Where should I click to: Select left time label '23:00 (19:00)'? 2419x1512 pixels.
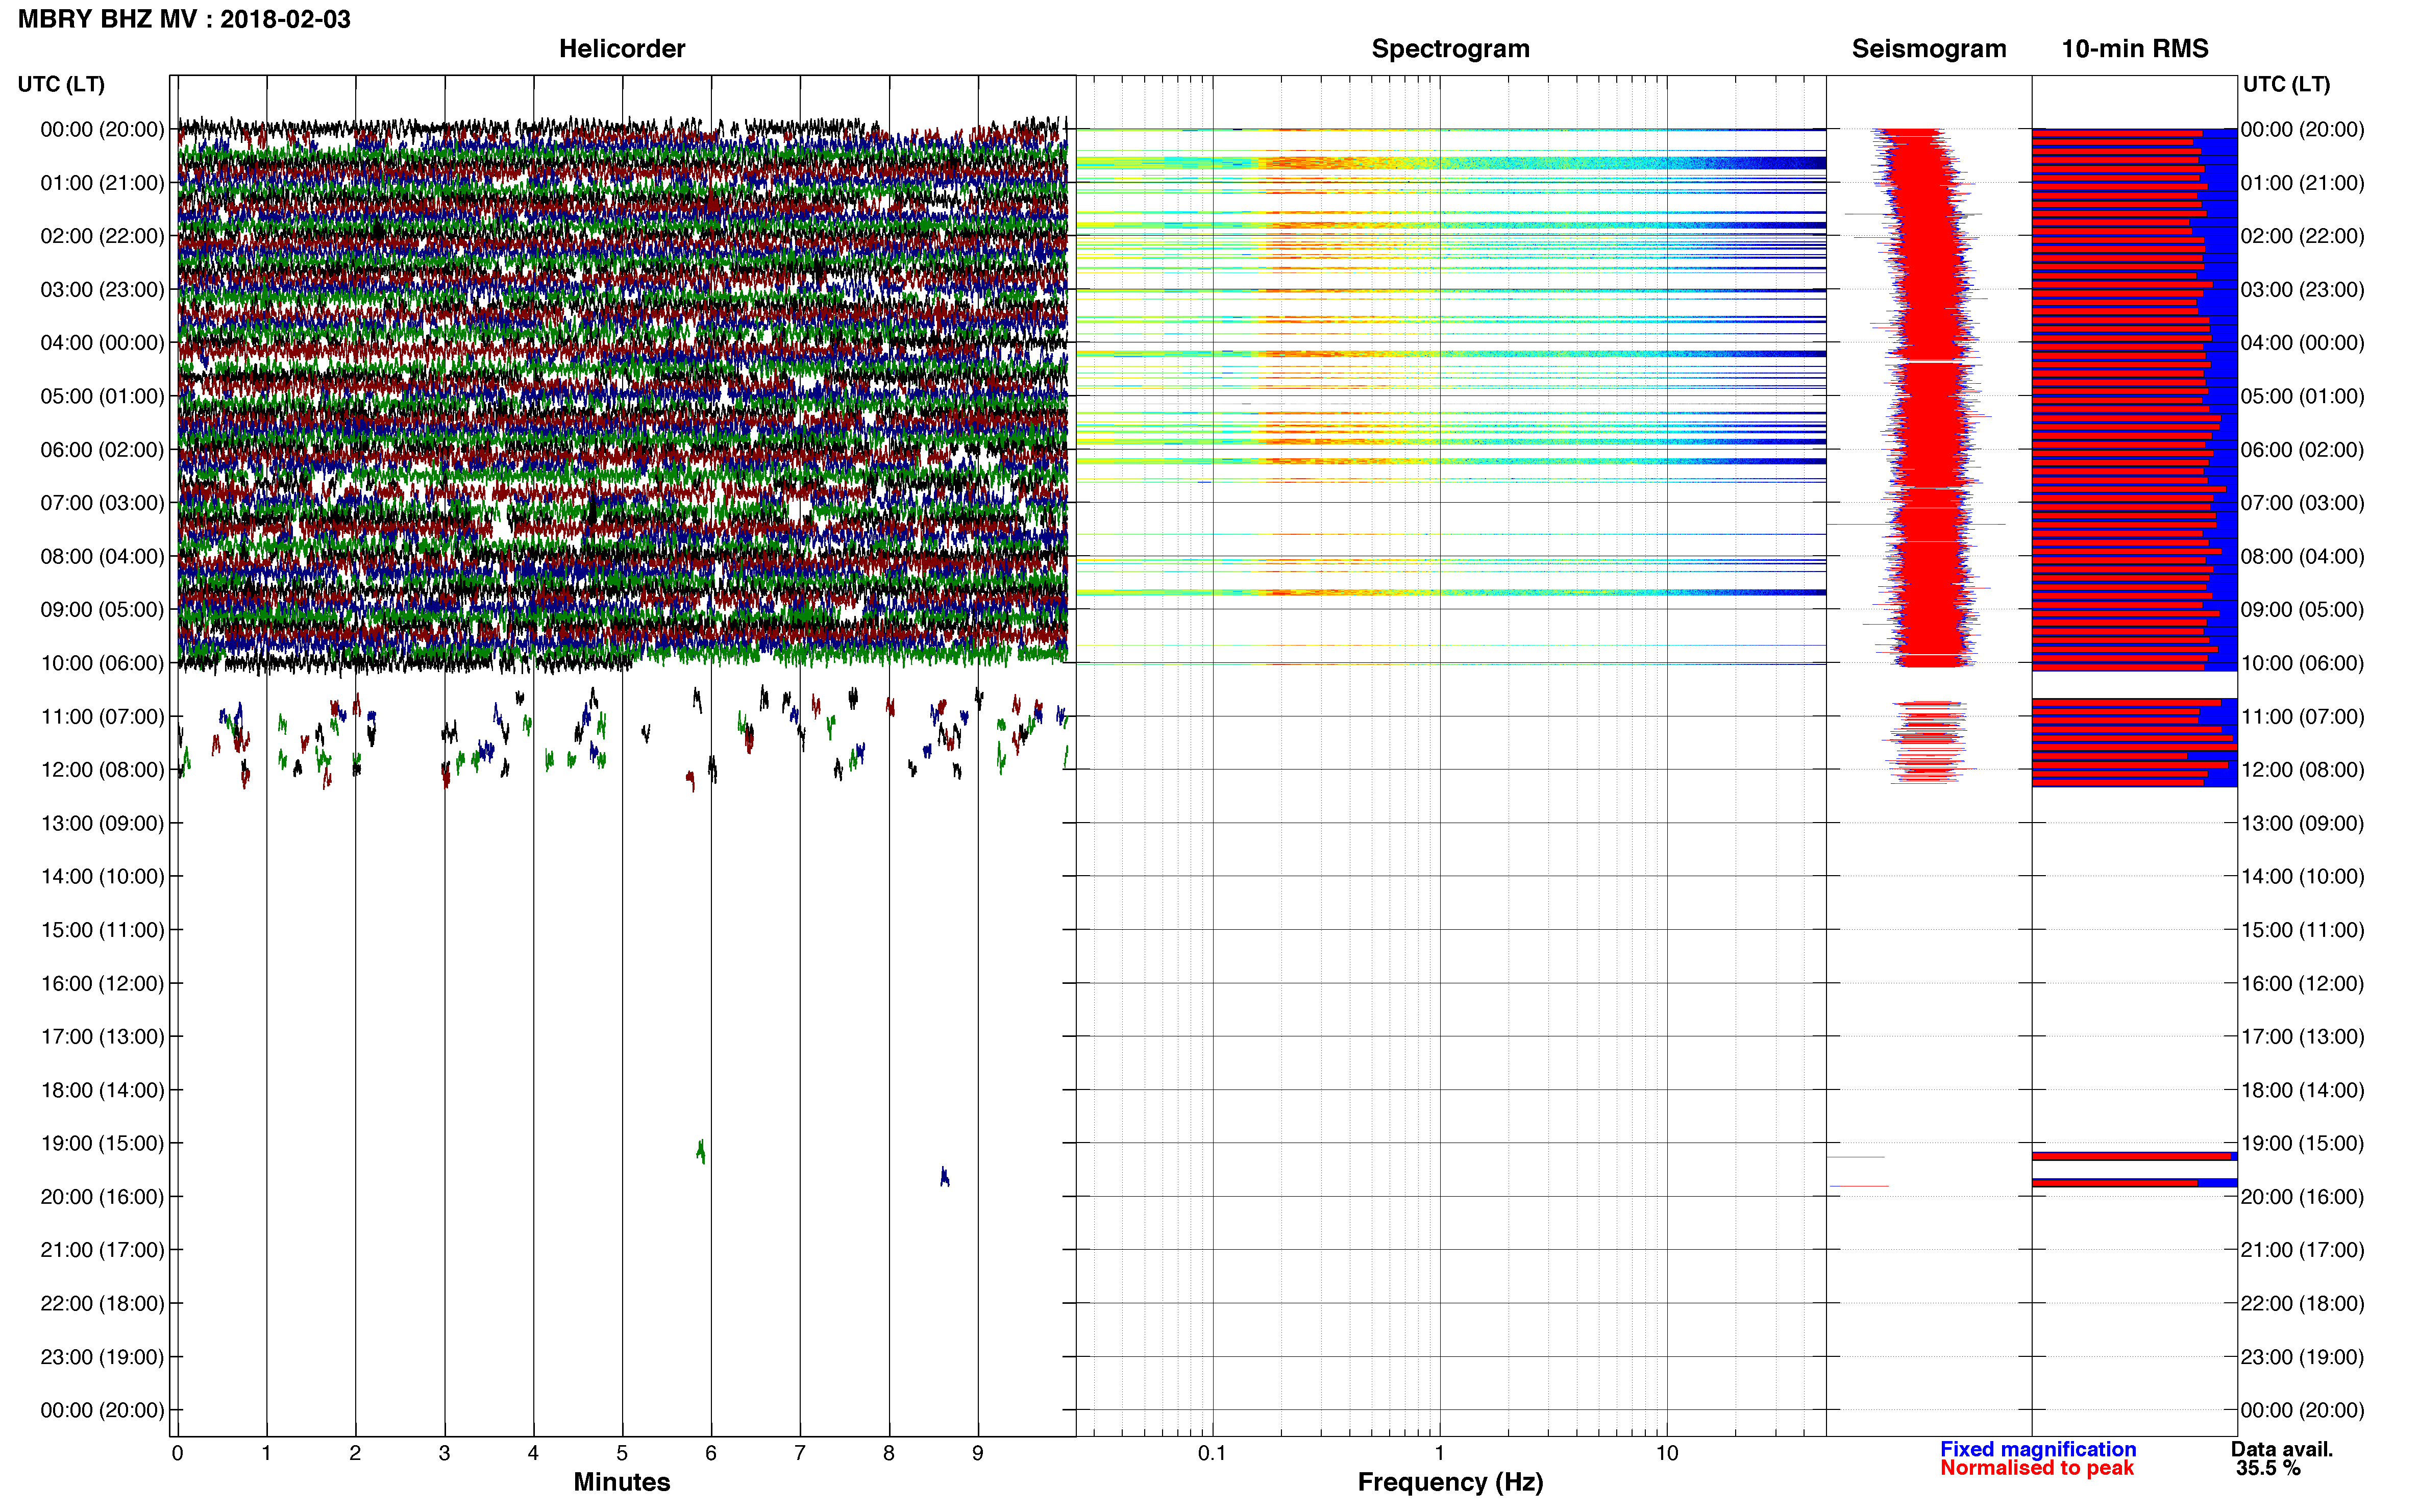coord(102,1357)
